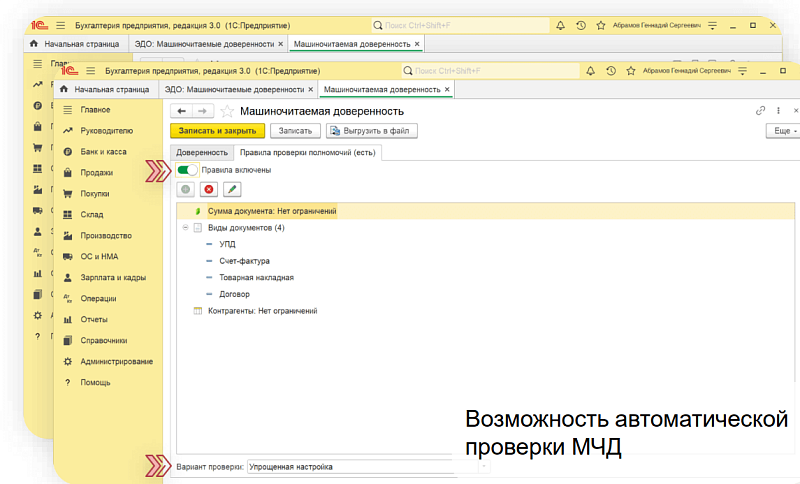Click user name Абрамов Геннадий Сергеевич in front window
The width and height of the screenshot is (800, 484).
[x=686, y=71]
